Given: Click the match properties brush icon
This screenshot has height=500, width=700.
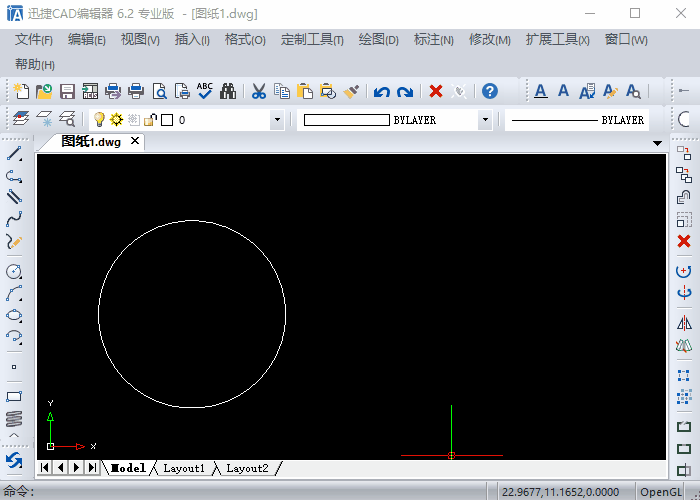Looking at the screenshot, I should [351, 91].
